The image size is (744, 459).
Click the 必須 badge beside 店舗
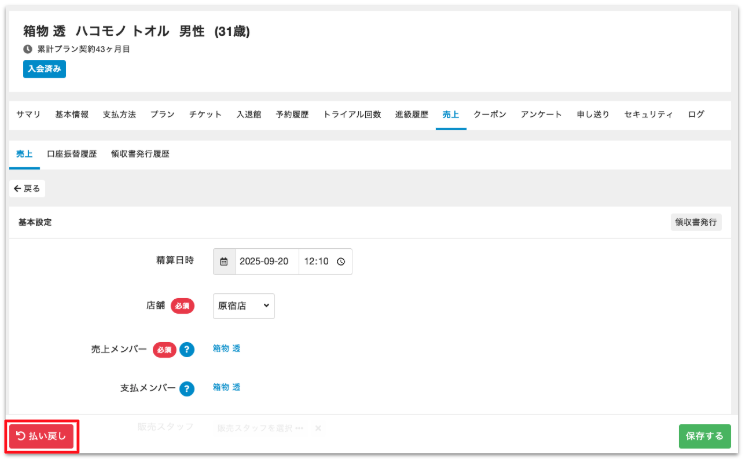pos(181,306)
